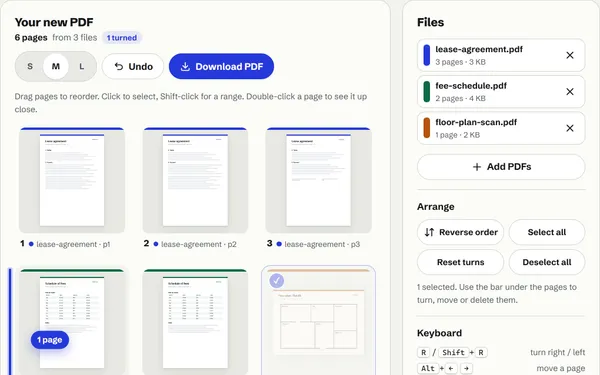The width and height of the screenshot is (600, 375).
Task: Remove fee-schedule.pdf with its X icon
Action: pyautogui.click(x=569, y=92)
